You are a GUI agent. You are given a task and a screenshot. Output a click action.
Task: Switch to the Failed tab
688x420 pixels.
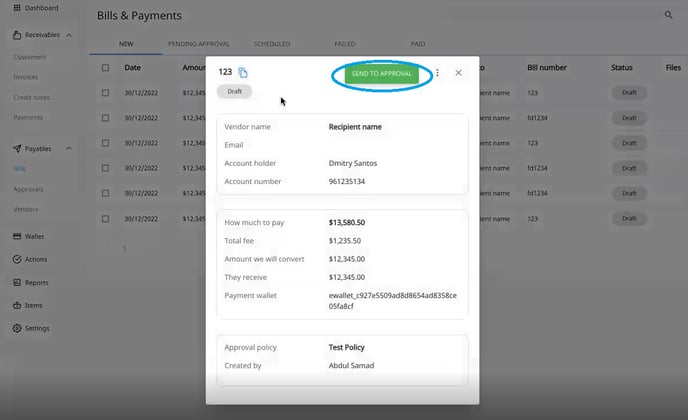pos(345,44)
